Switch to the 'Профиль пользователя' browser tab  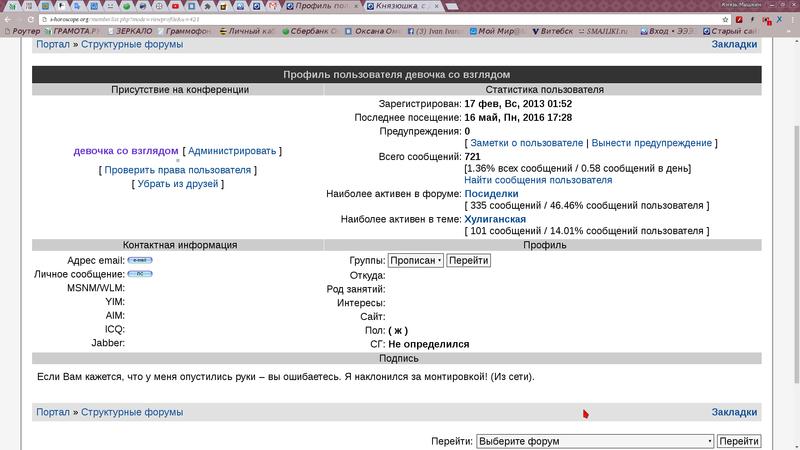coord(330,6)
